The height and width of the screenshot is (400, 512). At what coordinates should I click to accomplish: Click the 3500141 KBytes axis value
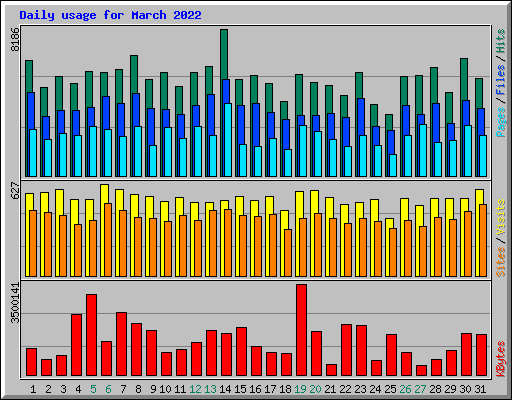[15, 303]
